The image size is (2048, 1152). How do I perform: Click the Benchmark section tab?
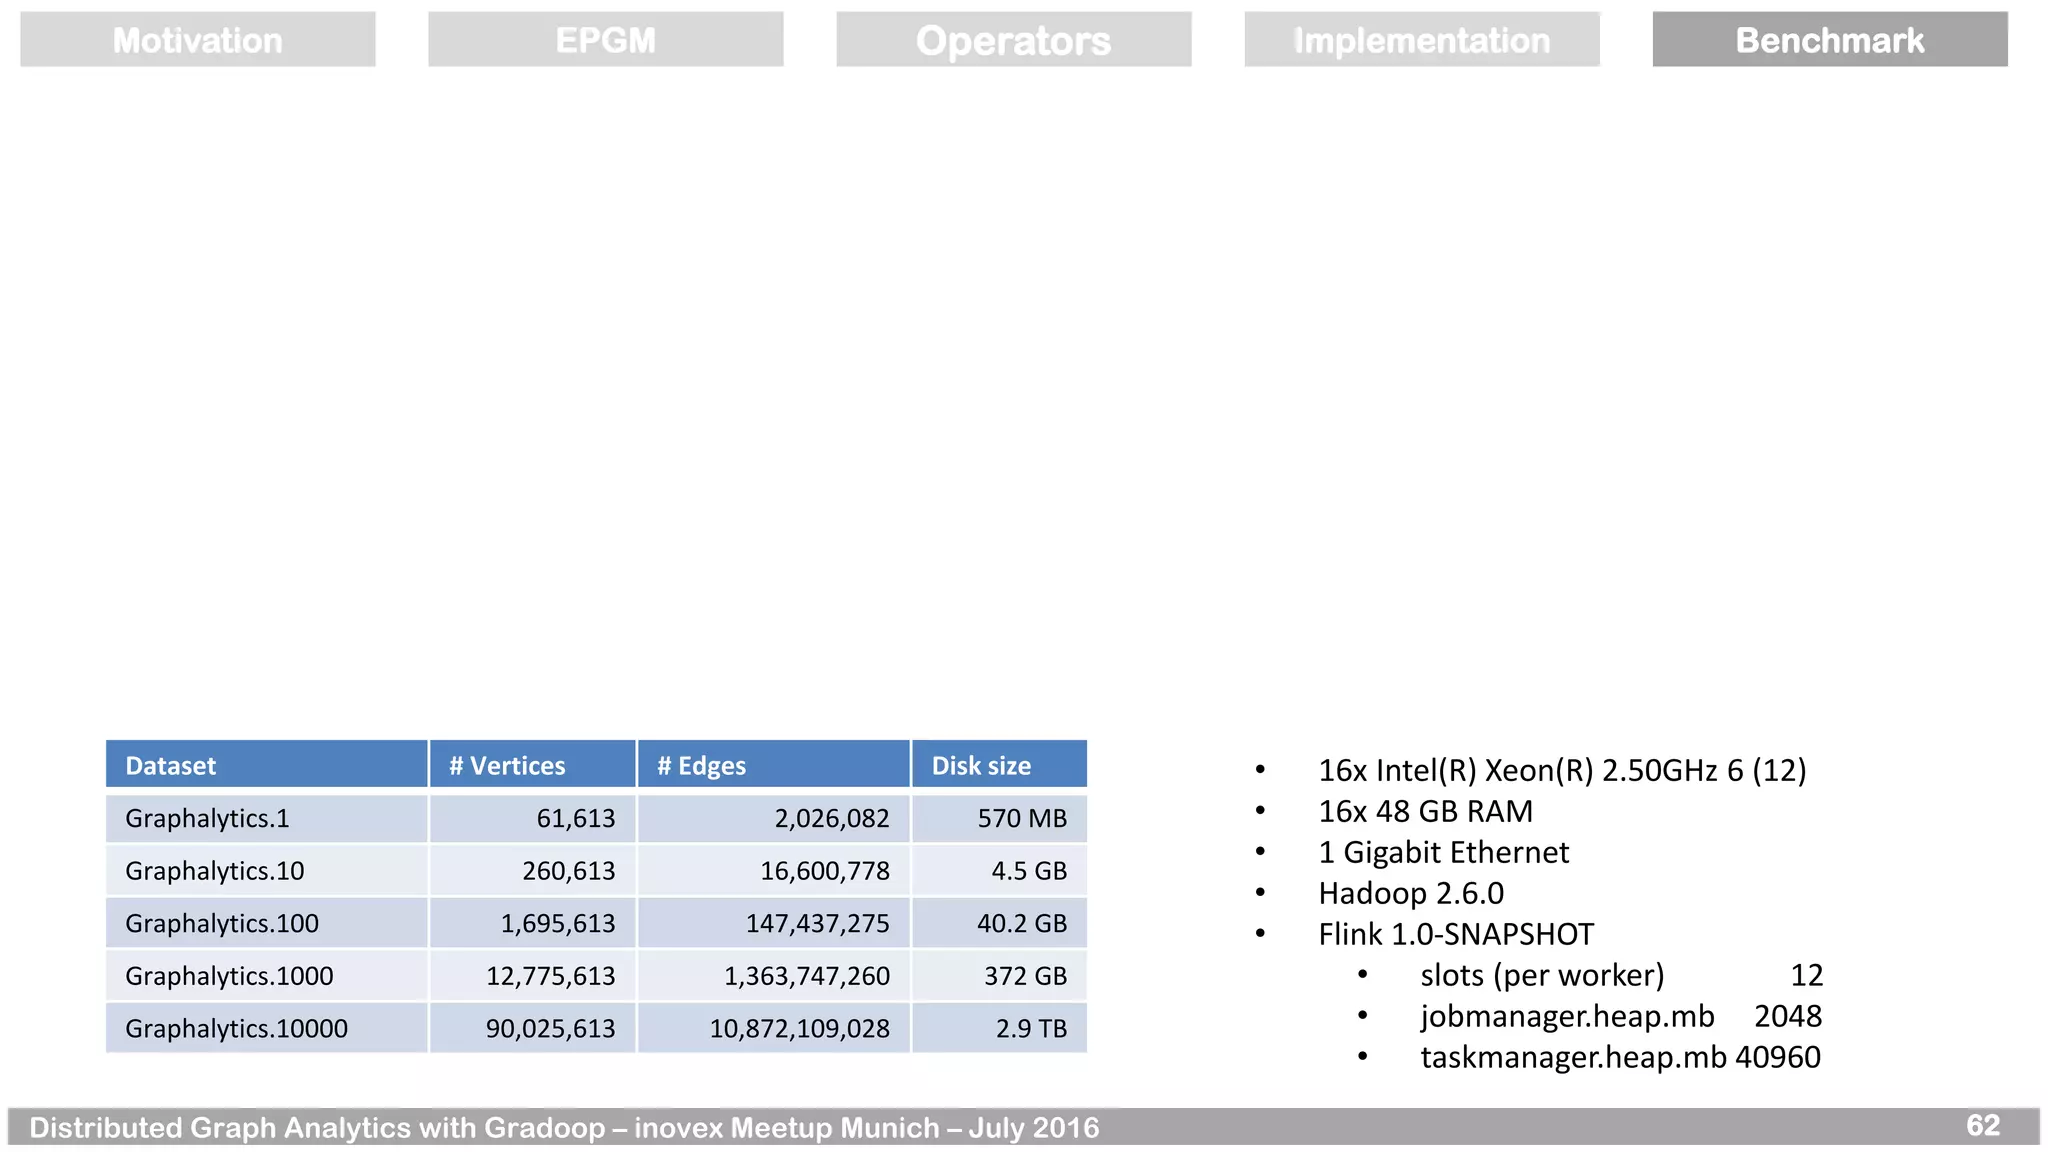(x=1830, y=40)
